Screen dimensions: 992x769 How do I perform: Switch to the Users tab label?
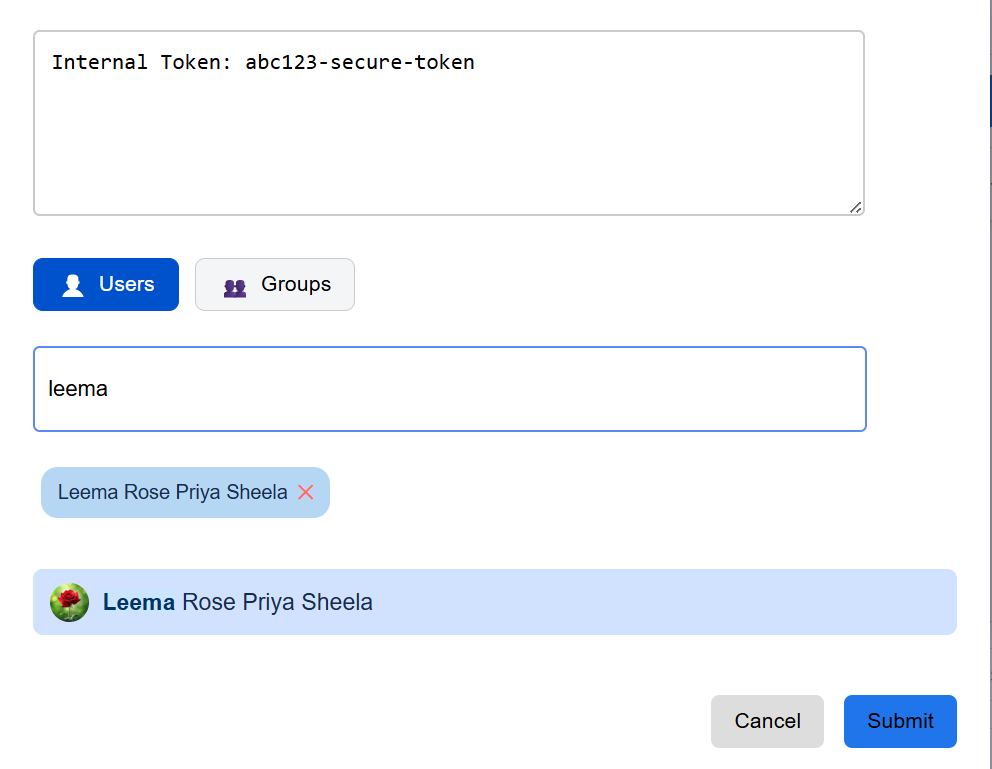pyautogui.click(x=126, y=284)
